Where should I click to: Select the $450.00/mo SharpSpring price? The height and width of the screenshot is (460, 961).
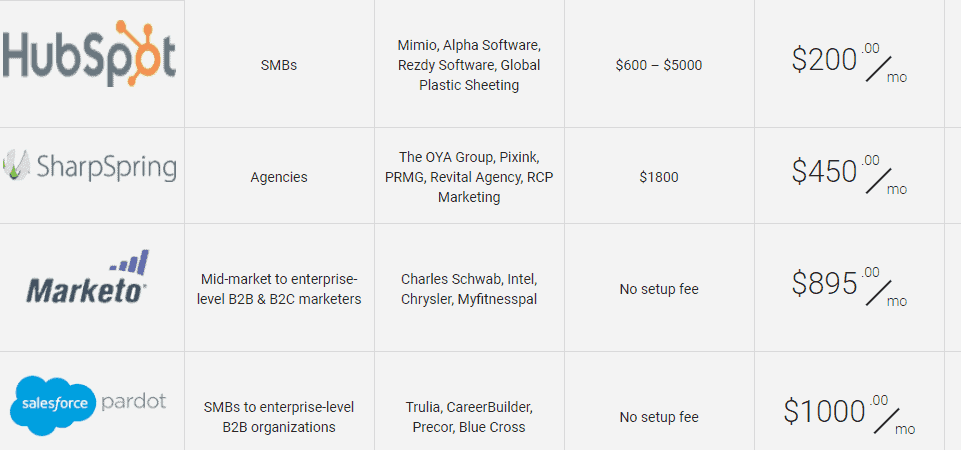(x=849, y=176)
